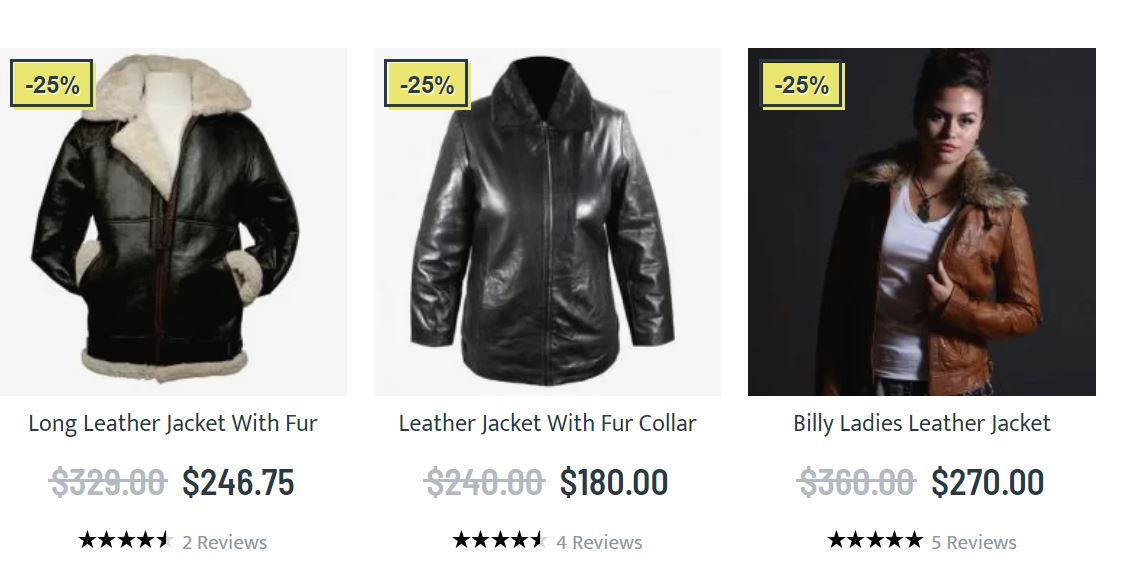Click the -25% badge on Long Leather Jacket
The width and height of the screenshot is (1139, 579).
click(x=52, y=84)
